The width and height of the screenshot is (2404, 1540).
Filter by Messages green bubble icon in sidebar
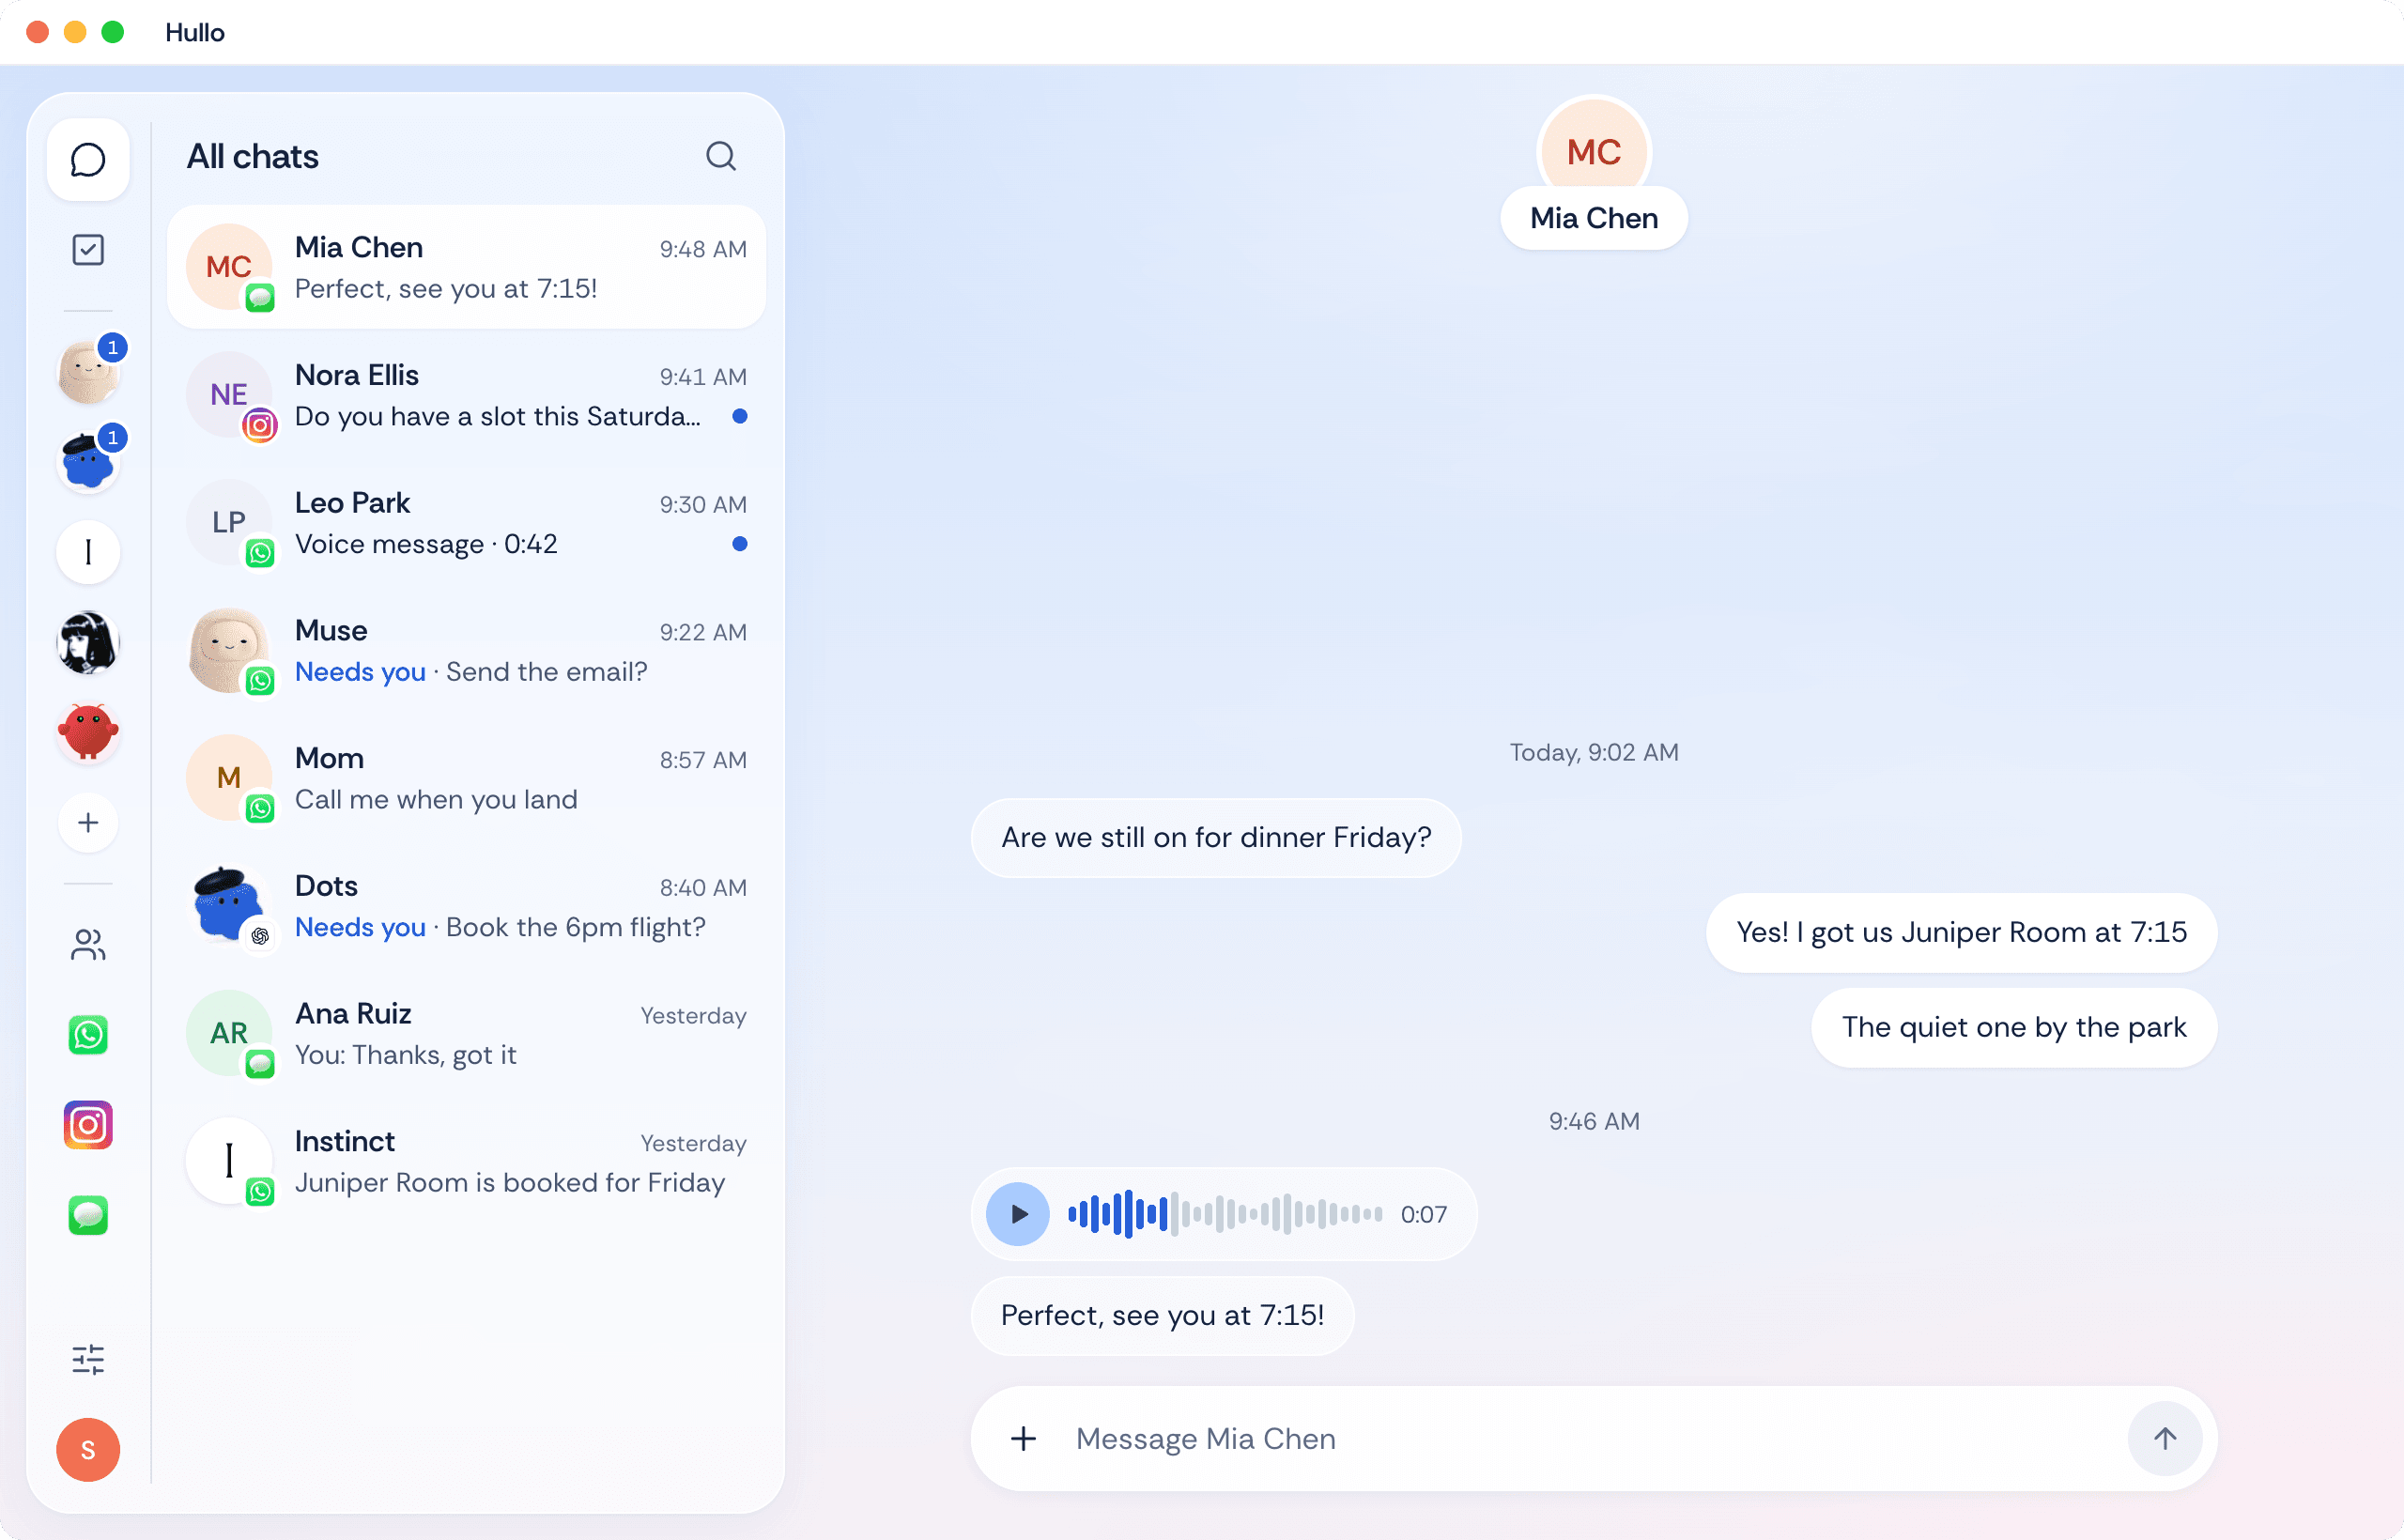(88, 1216)
